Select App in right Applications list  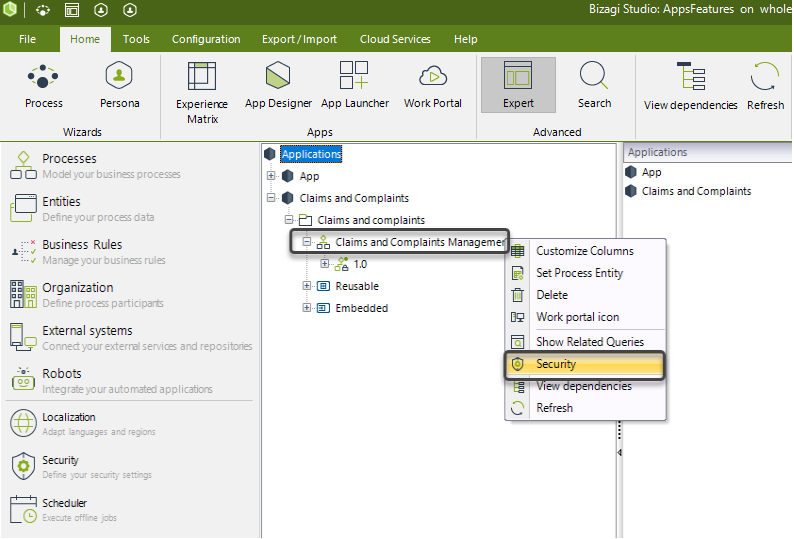pyautogui.click(x=651, y=172)
